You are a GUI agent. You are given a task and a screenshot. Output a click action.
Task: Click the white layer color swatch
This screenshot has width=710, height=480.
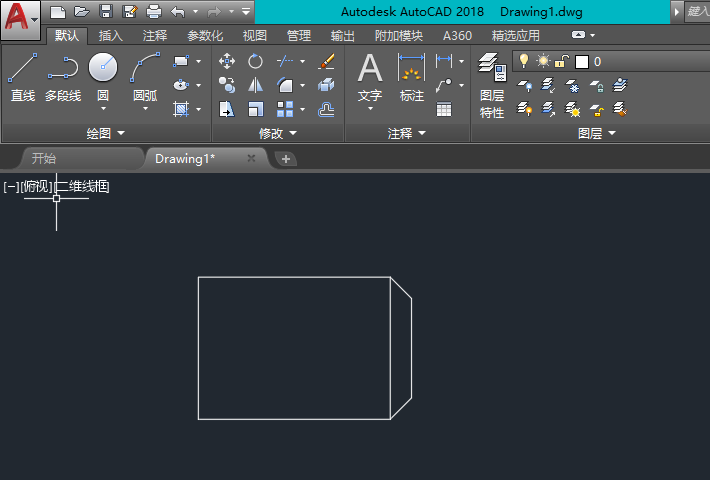click(x=582, y=61)
